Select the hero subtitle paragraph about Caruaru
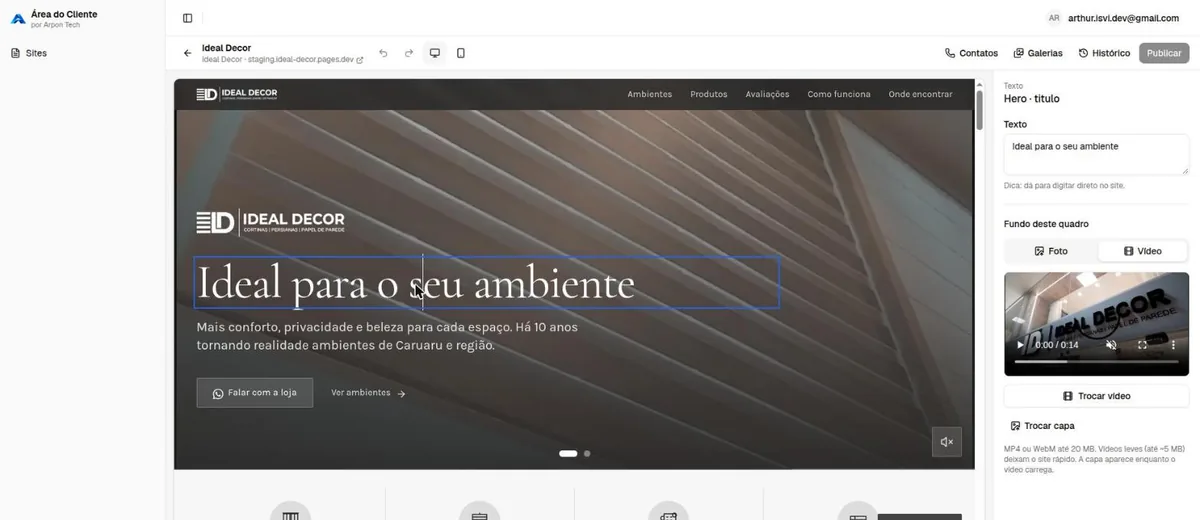1200x520 pixels. click(387, 336)
